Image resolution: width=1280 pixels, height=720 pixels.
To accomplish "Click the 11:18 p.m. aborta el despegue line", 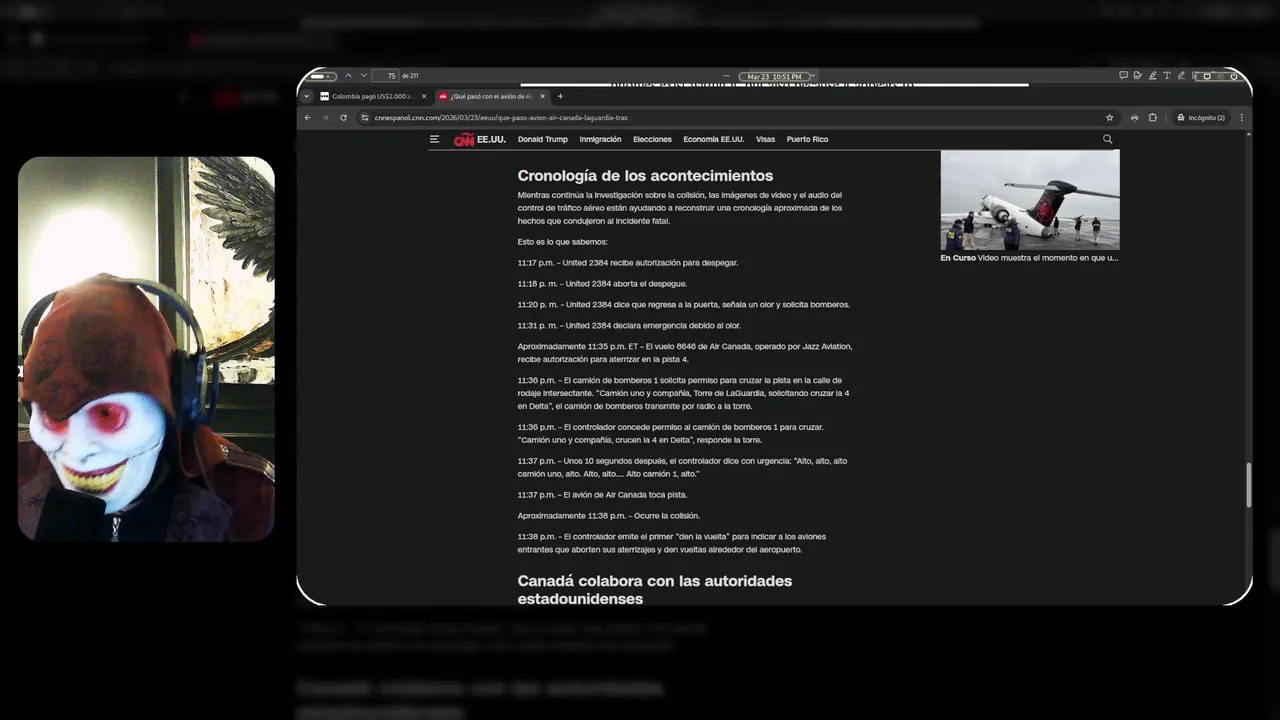I will (602, 284).
